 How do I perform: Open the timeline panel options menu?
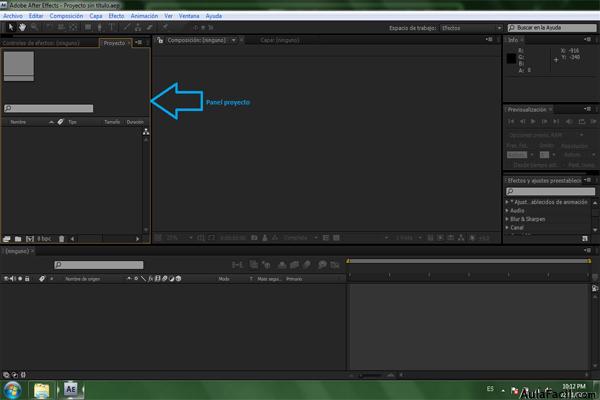(587, 250)
